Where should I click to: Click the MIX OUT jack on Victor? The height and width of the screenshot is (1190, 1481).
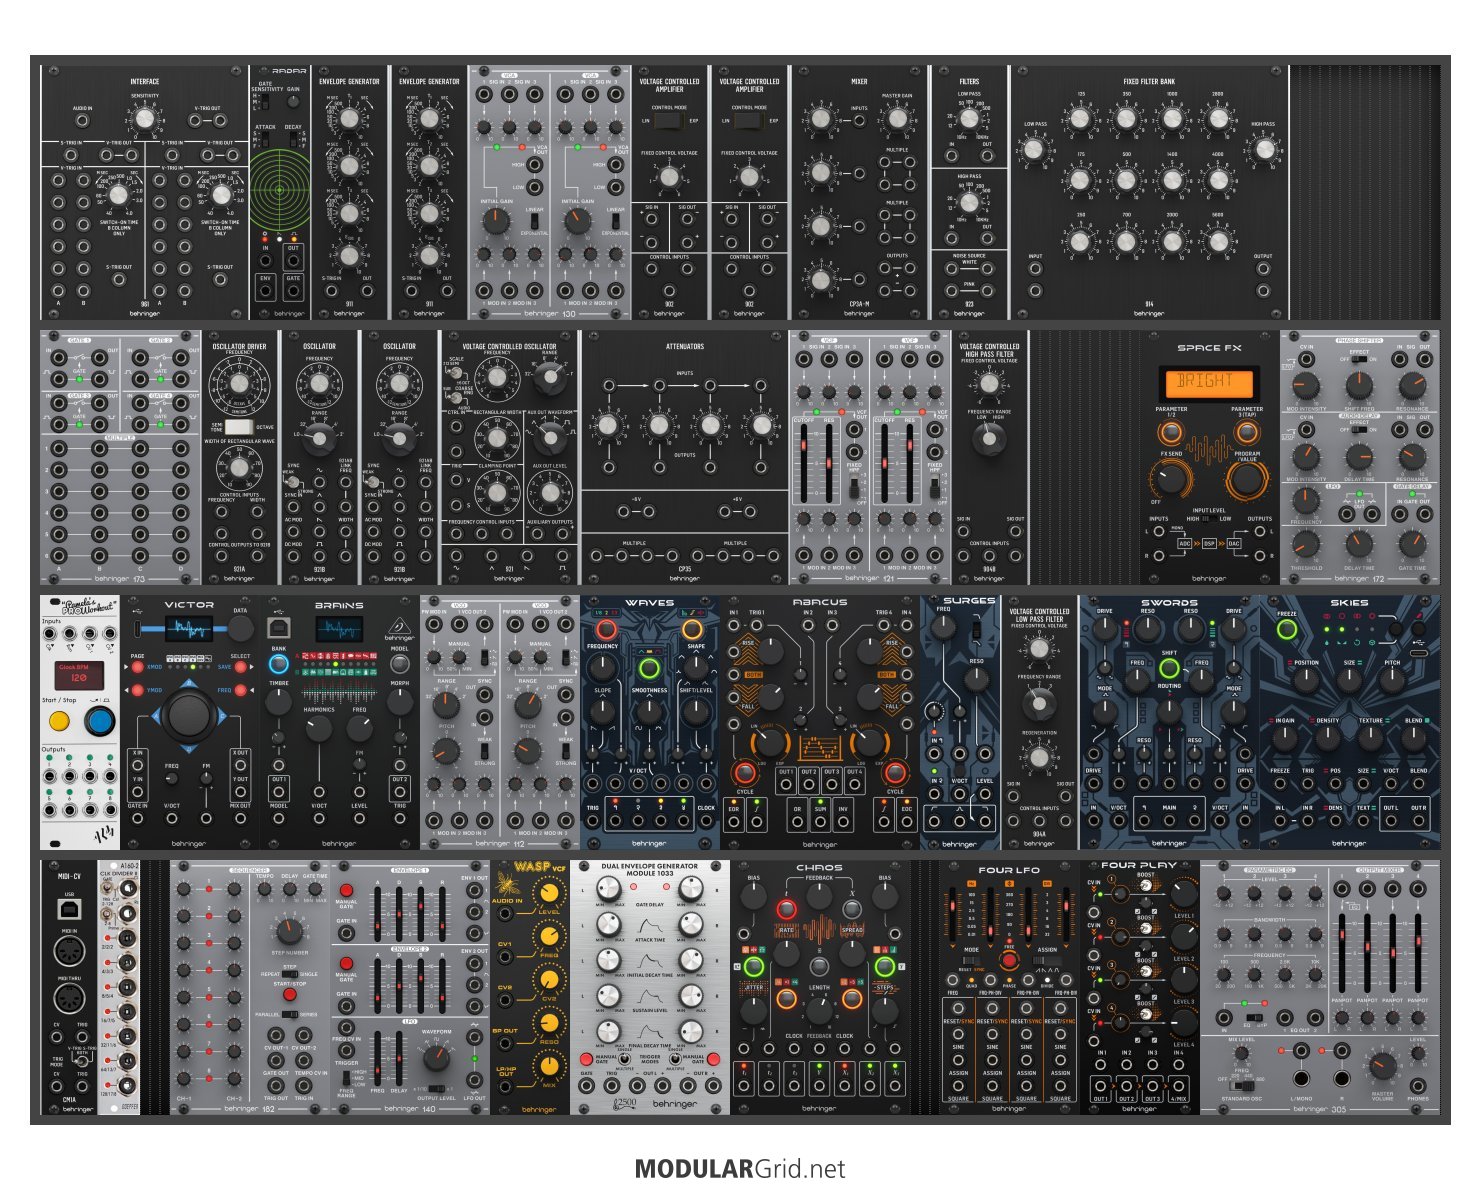(x=240, y=818)
